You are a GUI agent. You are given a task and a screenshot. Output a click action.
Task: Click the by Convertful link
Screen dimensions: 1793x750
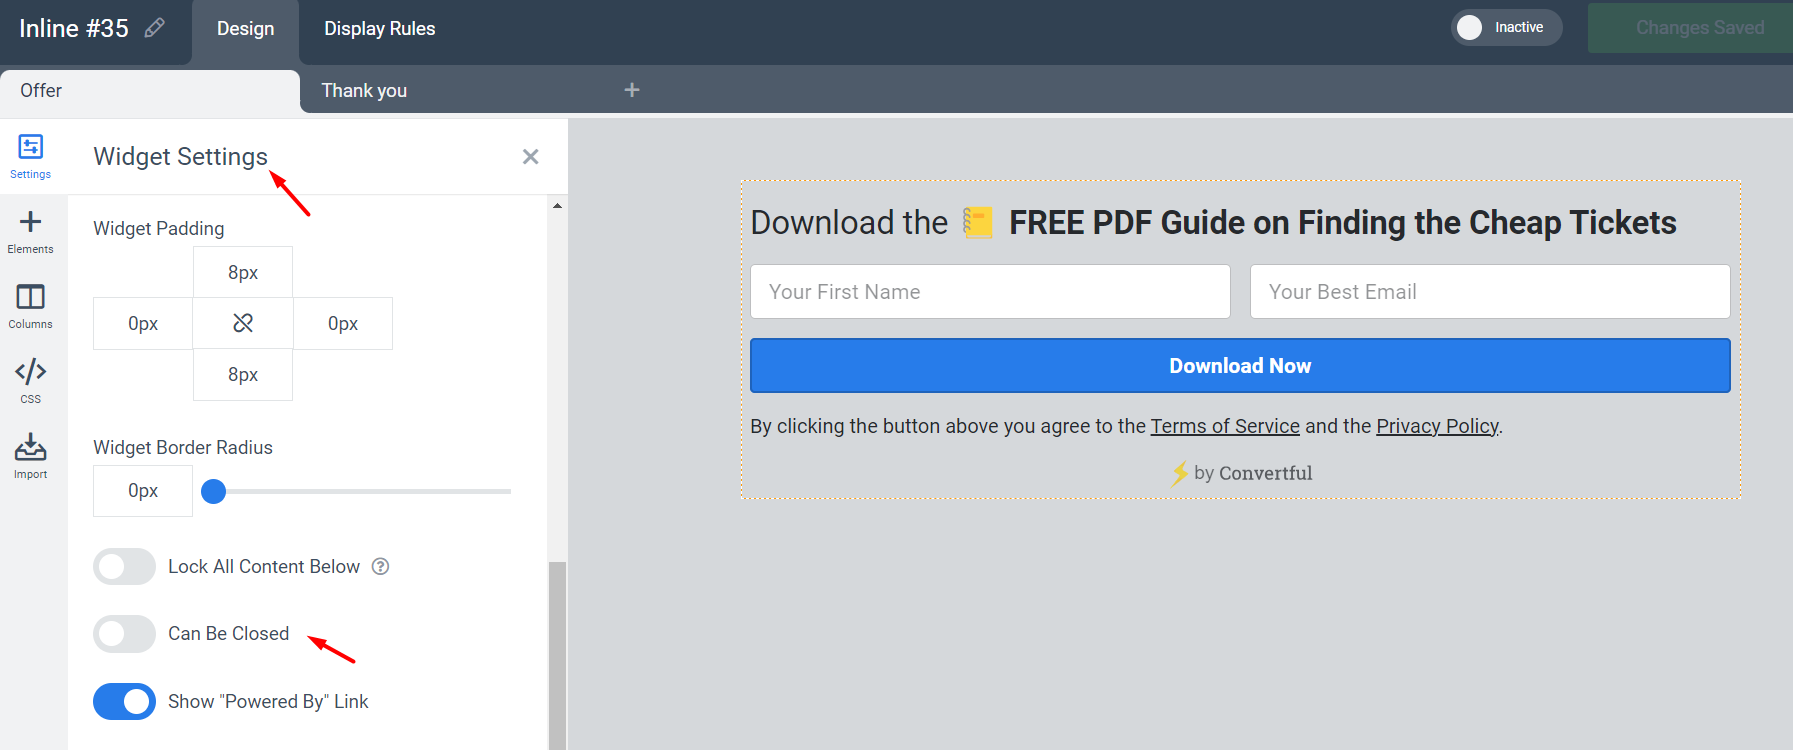click(x=1241, y=473)
